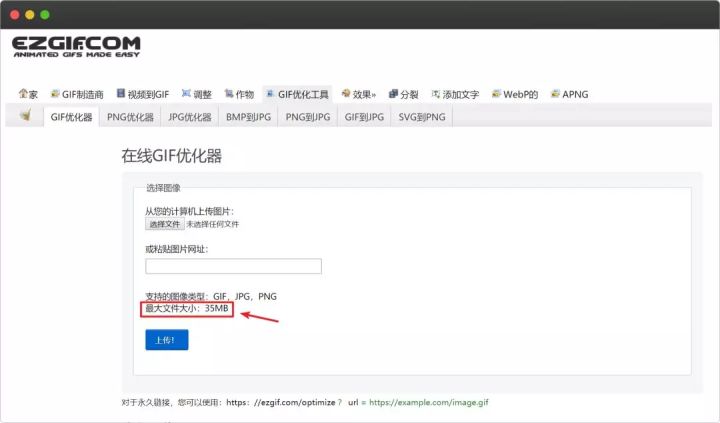Select the GIF优化工具 menu item

pyautogui.click(x=298, y=94)
